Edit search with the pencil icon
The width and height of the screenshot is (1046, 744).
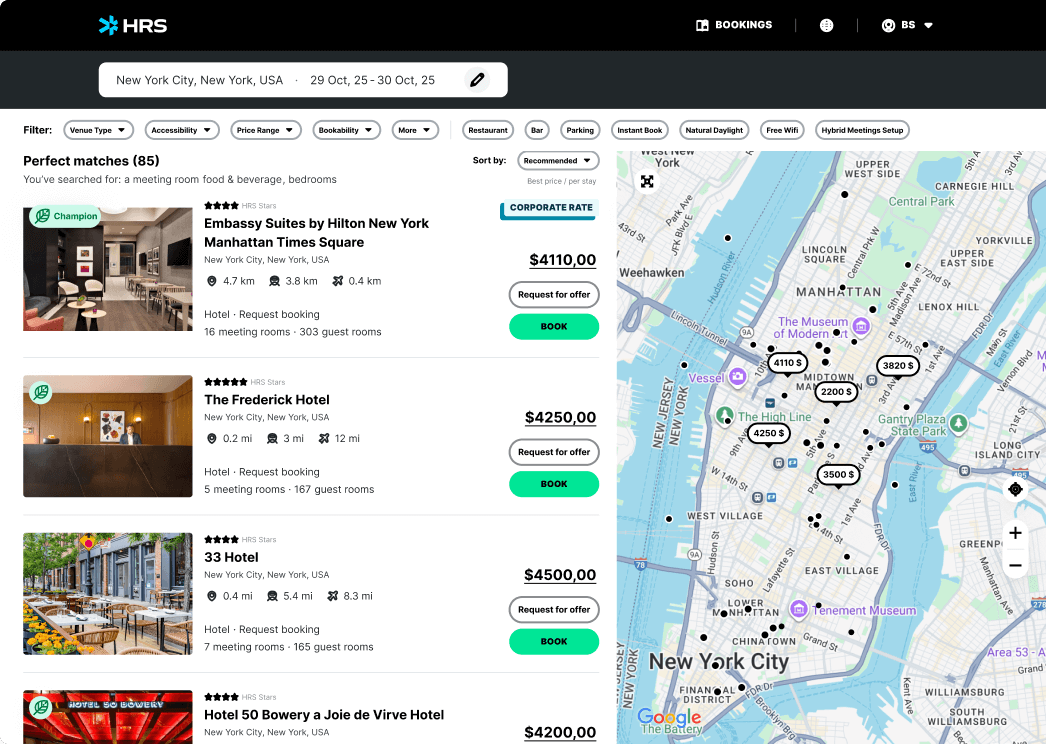click(x=477, y=80)
